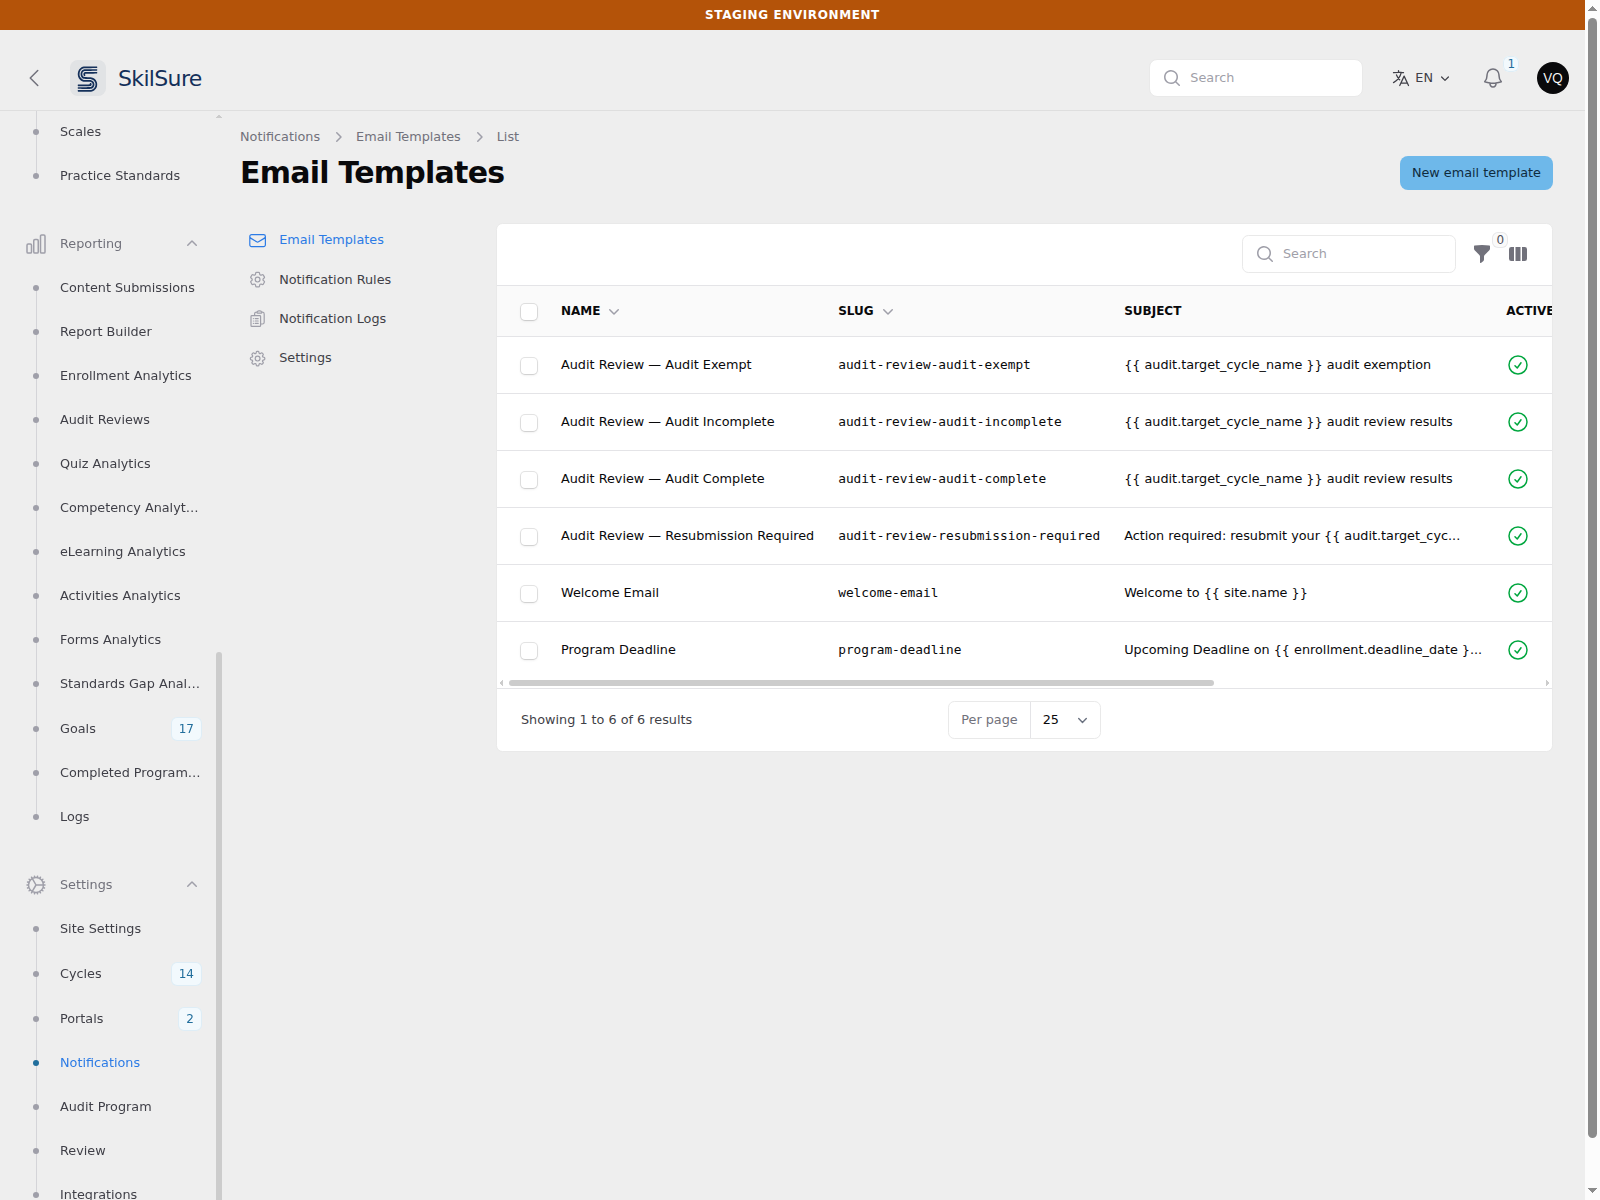The image size is (1600, 1200).
Task: Open Notification Rules sub-navigation item
Action: click(335, 280)
